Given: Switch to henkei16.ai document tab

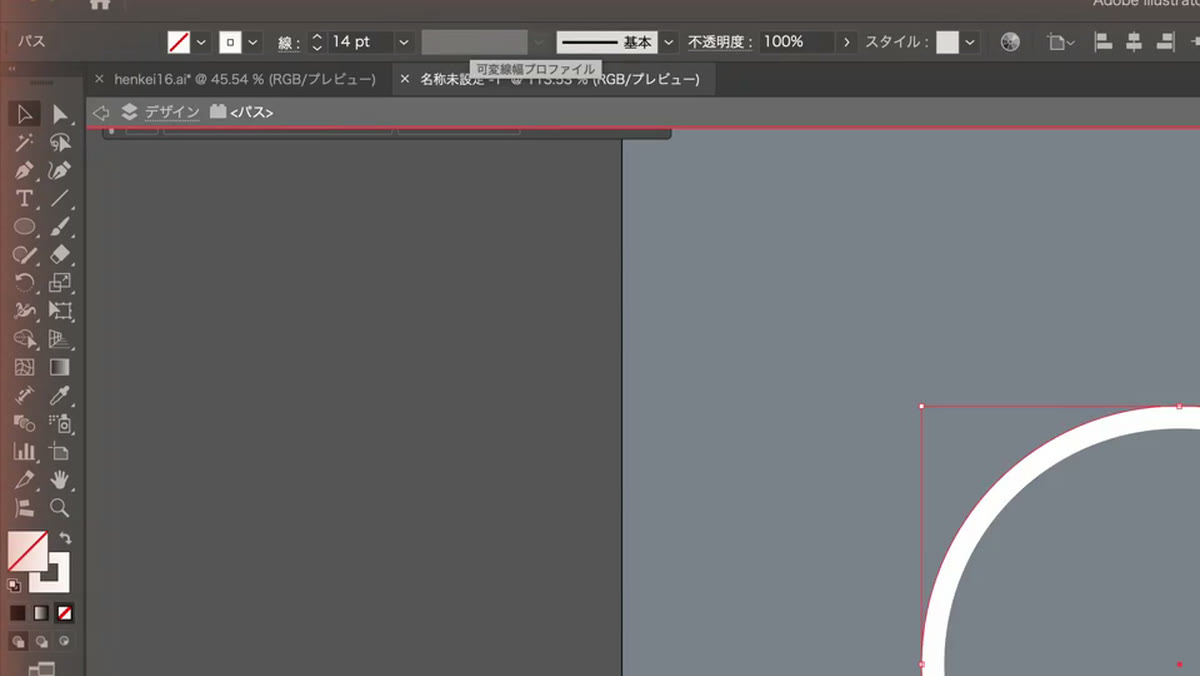Looking at the screenshot, I should [245, 79].
